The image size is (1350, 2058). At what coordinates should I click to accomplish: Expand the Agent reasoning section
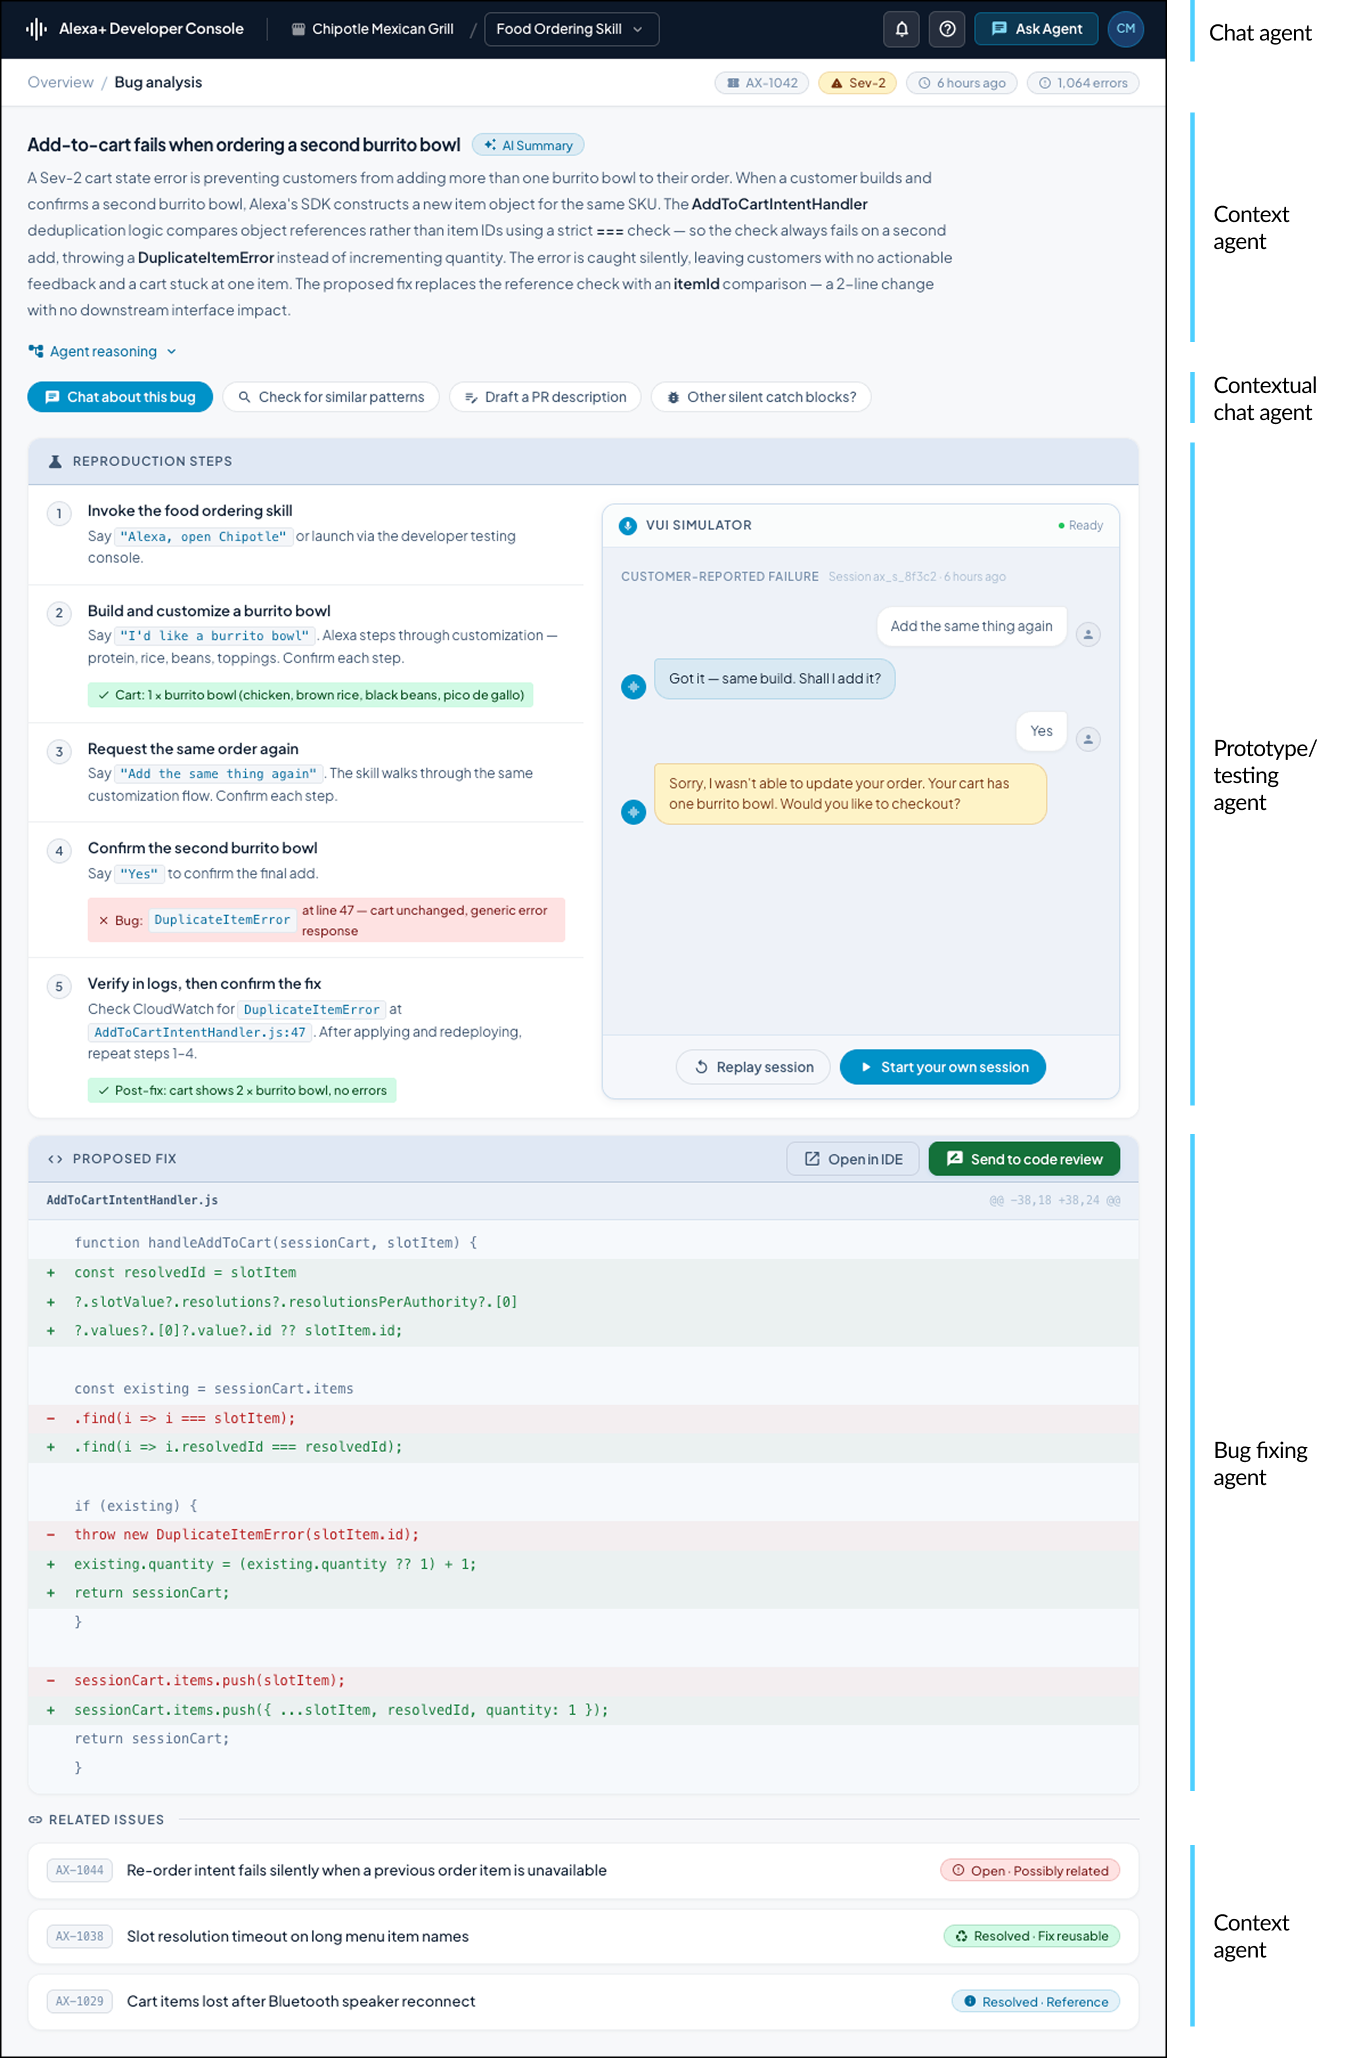103,352
